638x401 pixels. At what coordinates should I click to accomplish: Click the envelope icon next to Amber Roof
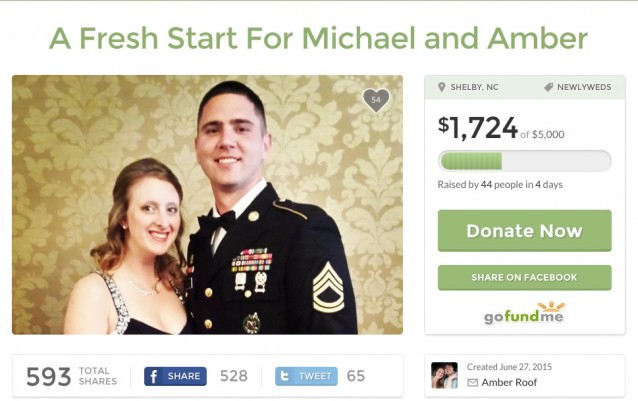(x=472, y=383)
